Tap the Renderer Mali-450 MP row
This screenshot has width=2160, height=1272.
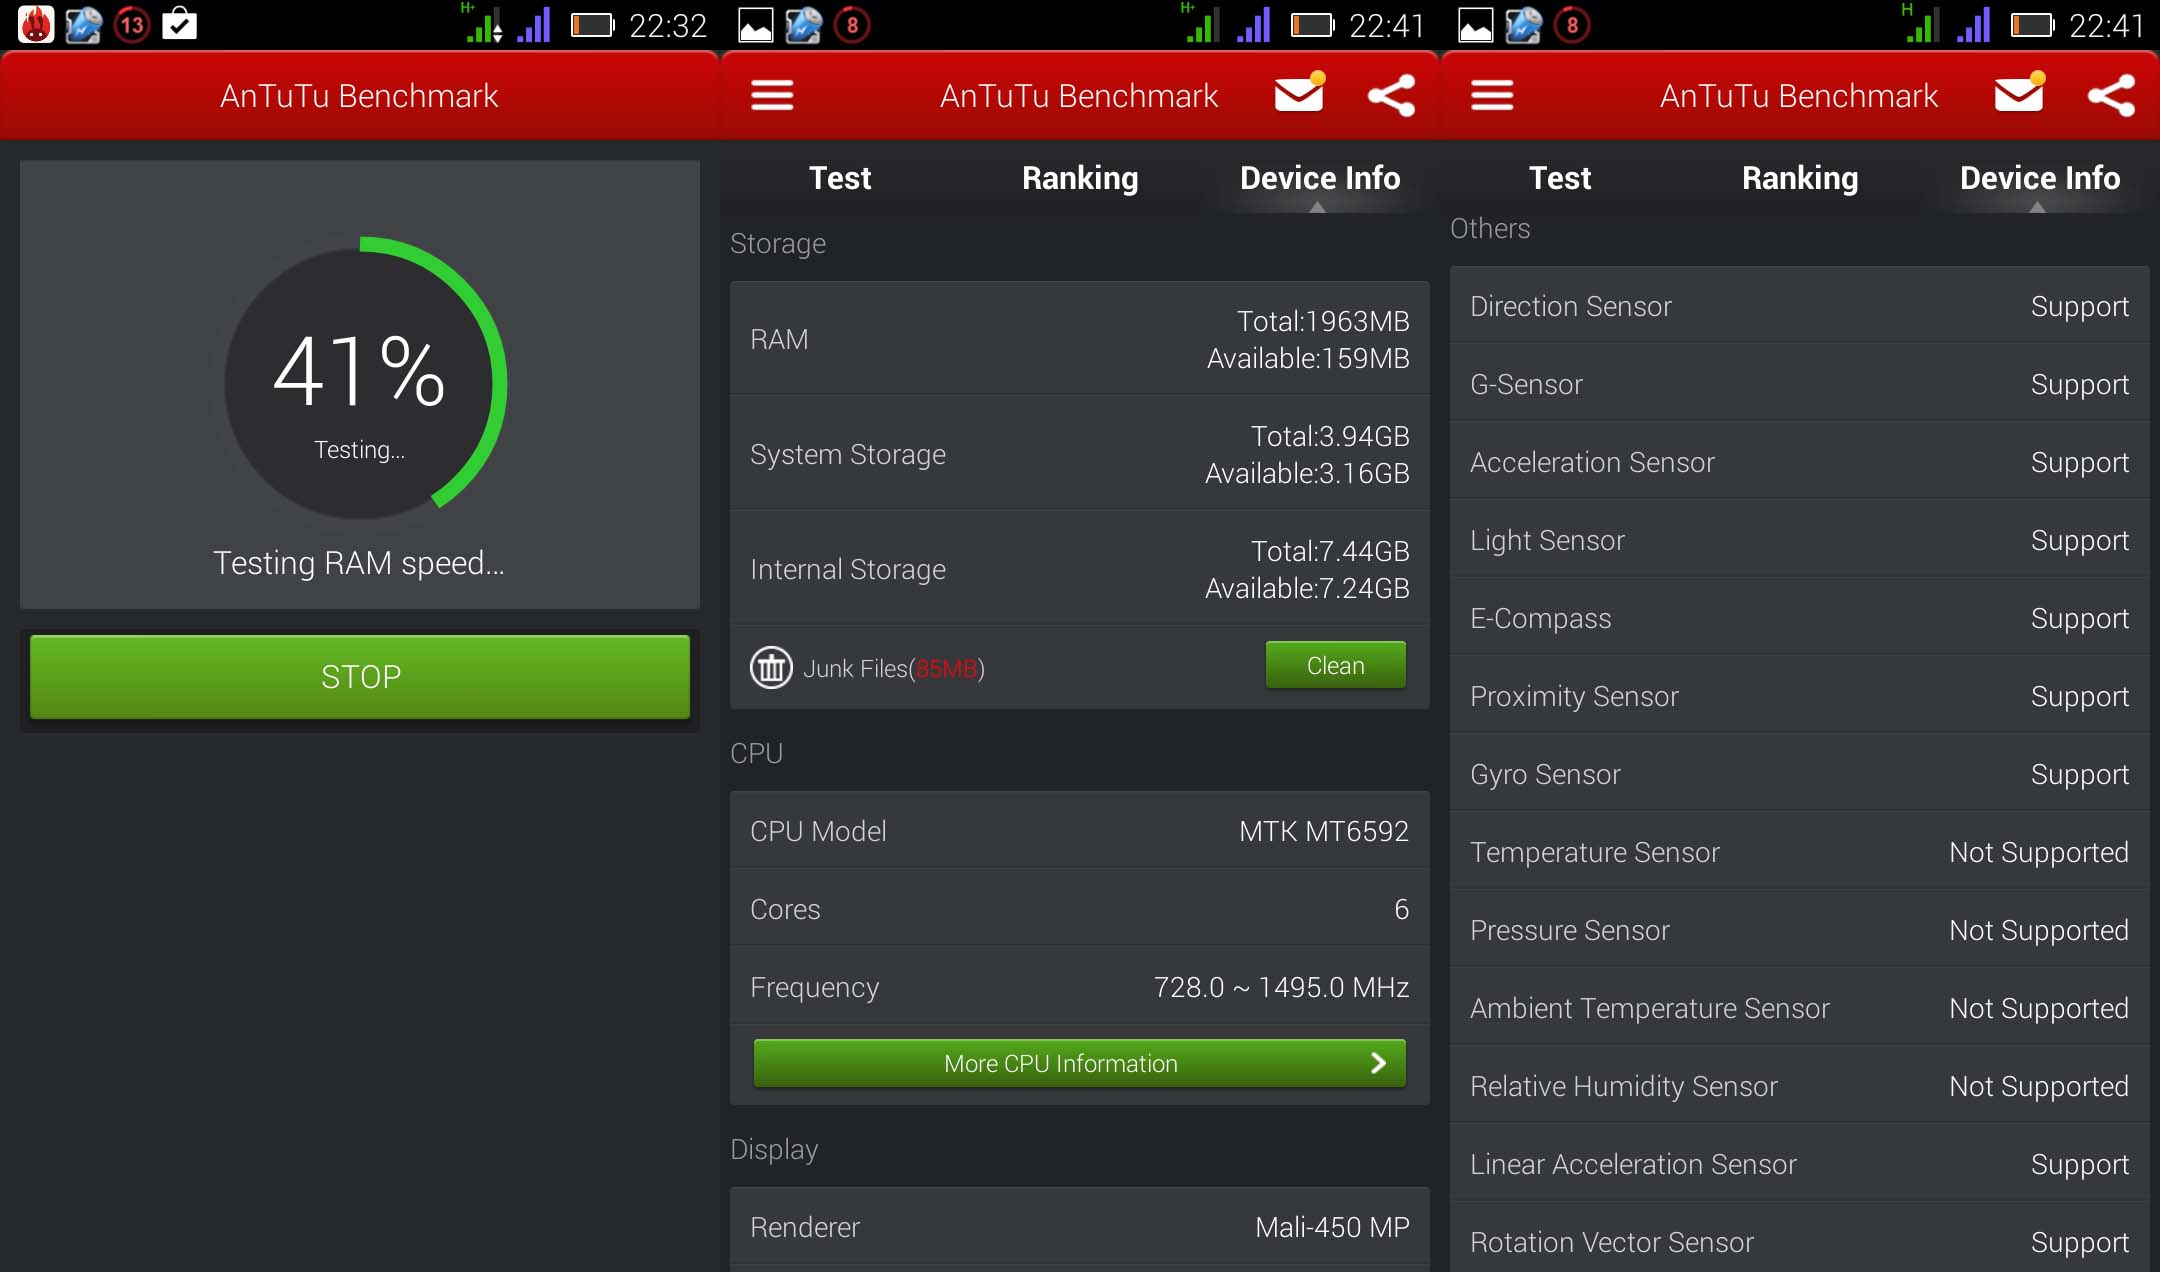(x=1080, y=1227)
